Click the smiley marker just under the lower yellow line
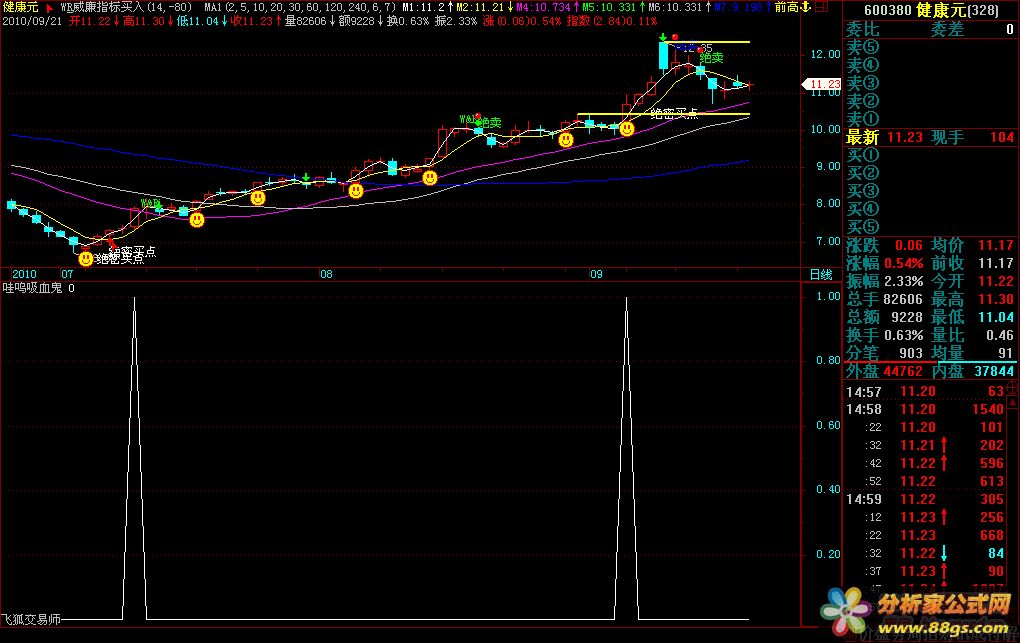The width and height of the screenshot is (1020, 643). (626, 129)
